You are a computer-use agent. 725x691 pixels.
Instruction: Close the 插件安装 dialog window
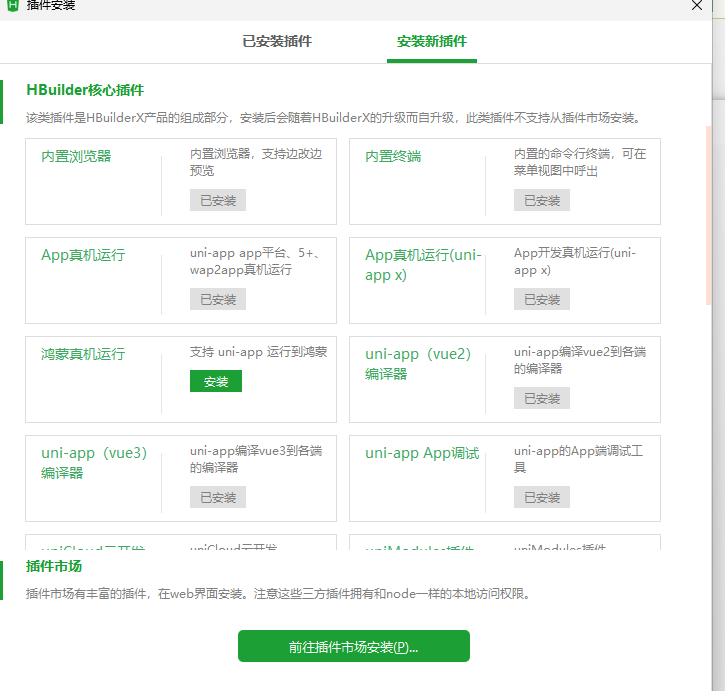[x=696, y=6]
